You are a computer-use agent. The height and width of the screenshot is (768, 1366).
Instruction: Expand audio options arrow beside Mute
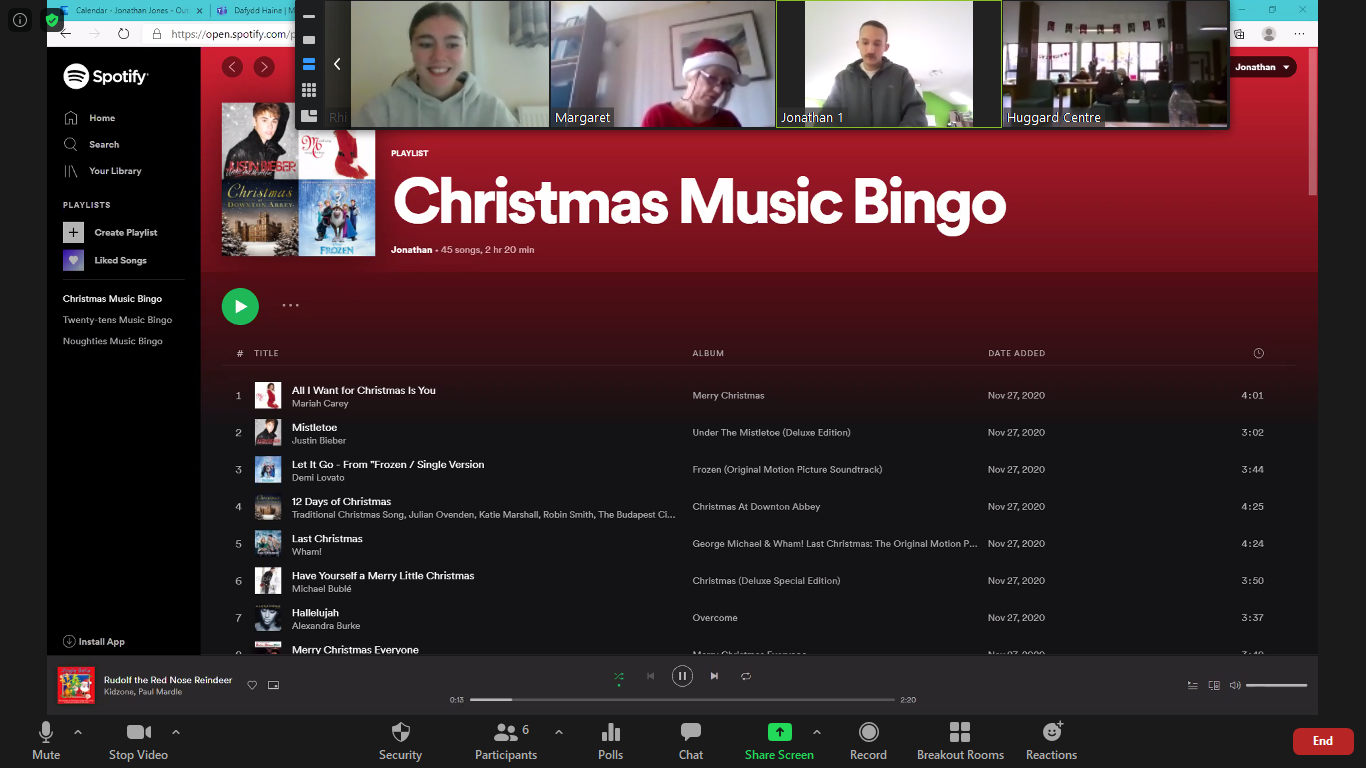78,732
